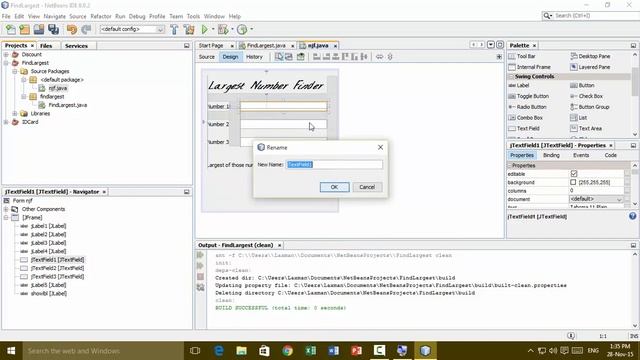This screenshot has width=640, height=360.
Task: Run the project with green arrow
Action: click(x=204, y=29)
